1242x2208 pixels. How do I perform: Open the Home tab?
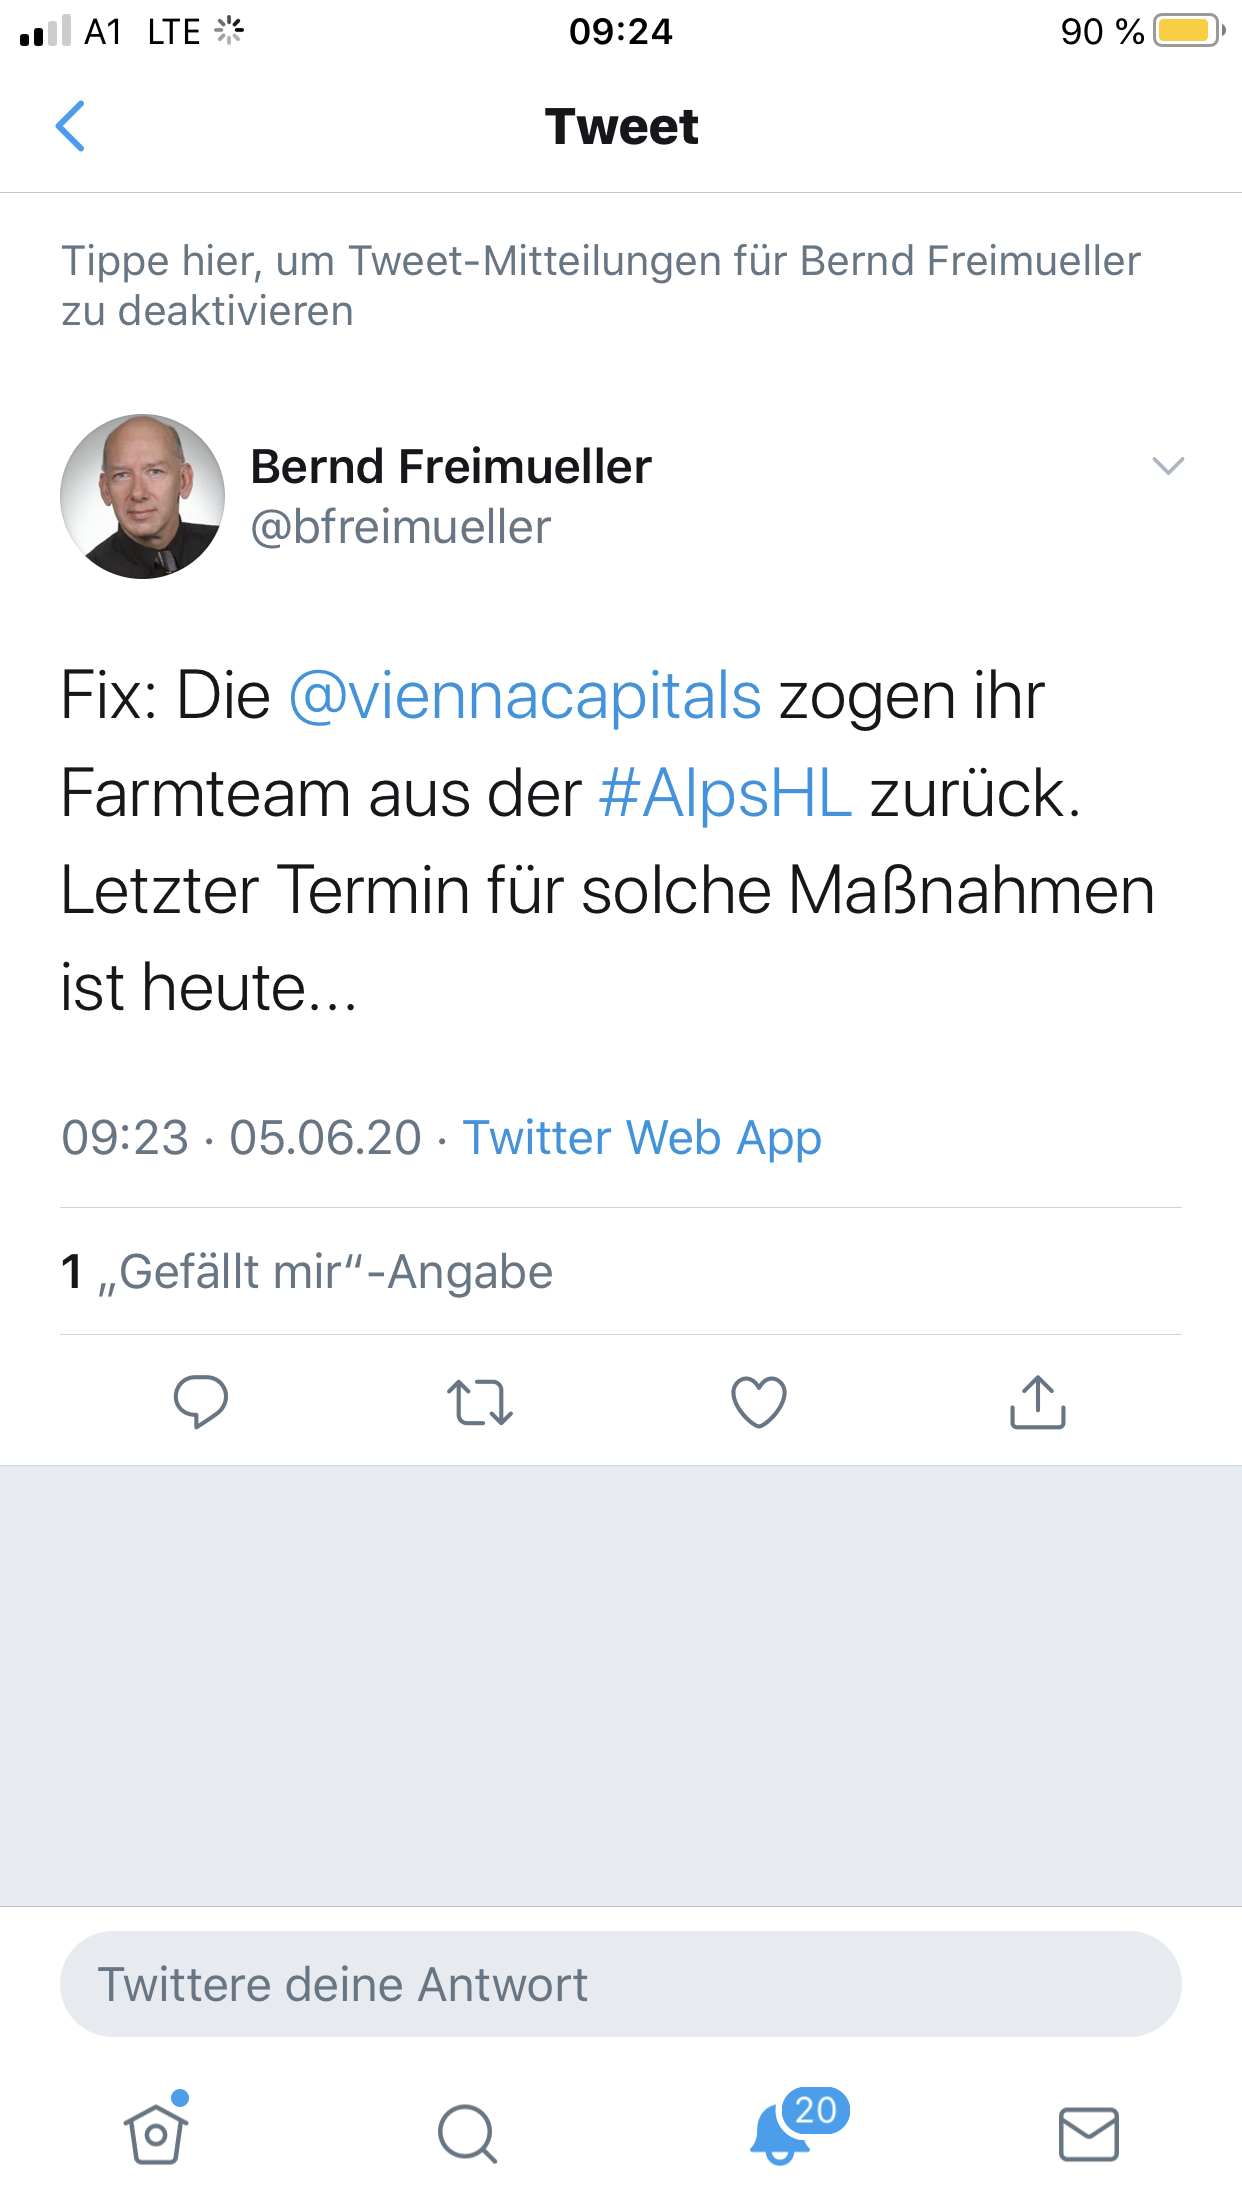(156, 2133)
